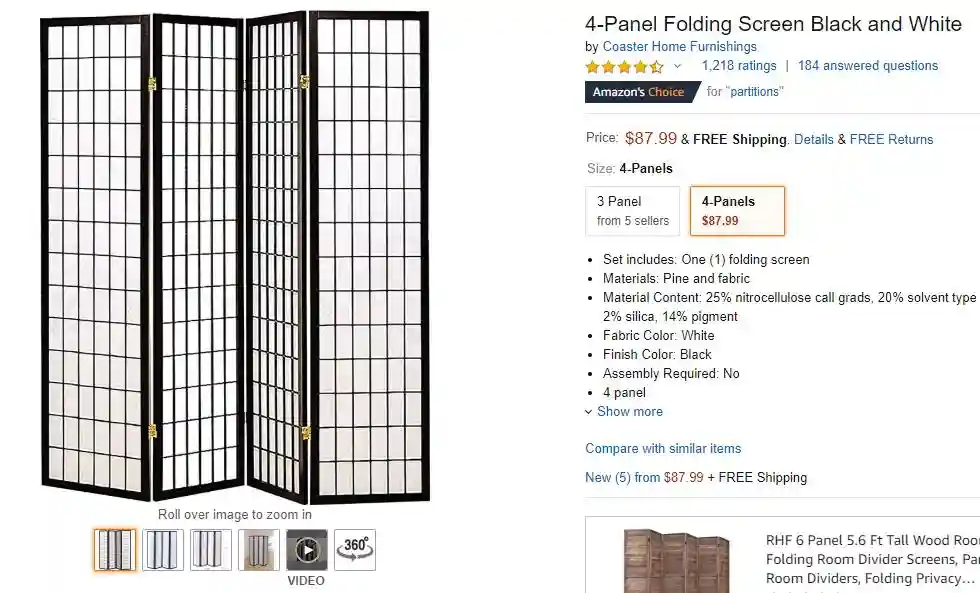Expand the Show more feature list
The height and width of the screenshot is (593, 980).
point(629,411)
